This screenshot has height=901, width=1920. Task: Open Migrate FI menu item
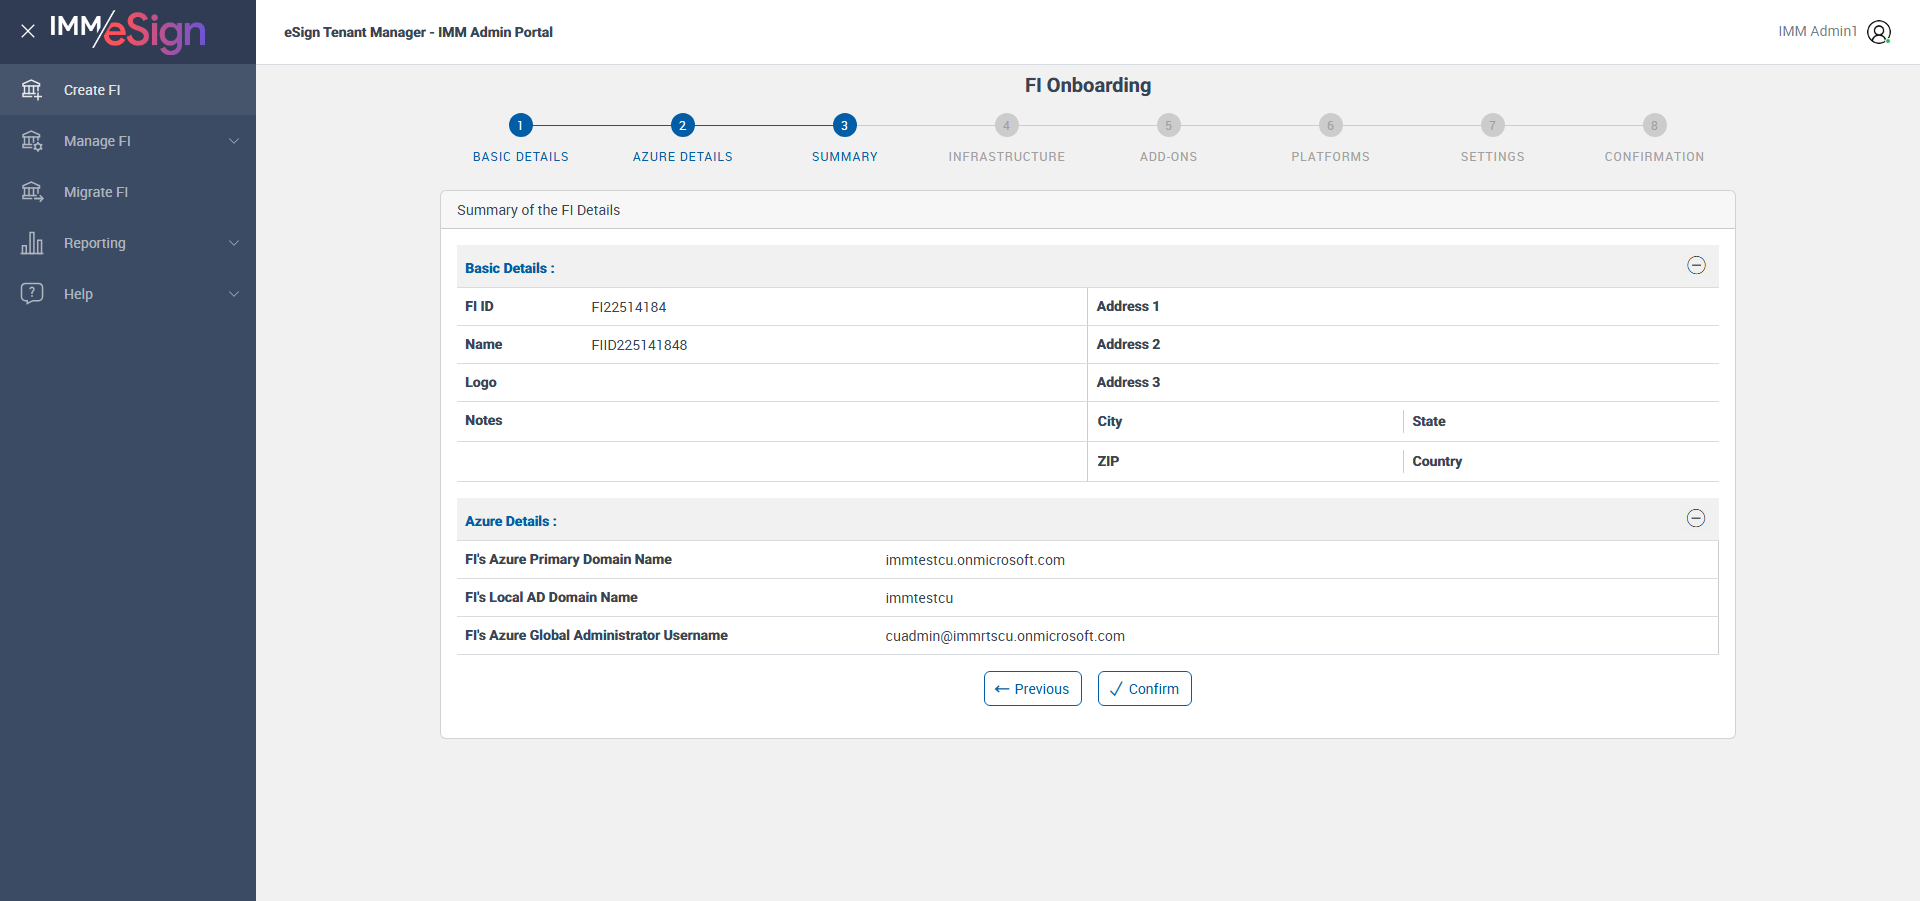tap(128, 192)
